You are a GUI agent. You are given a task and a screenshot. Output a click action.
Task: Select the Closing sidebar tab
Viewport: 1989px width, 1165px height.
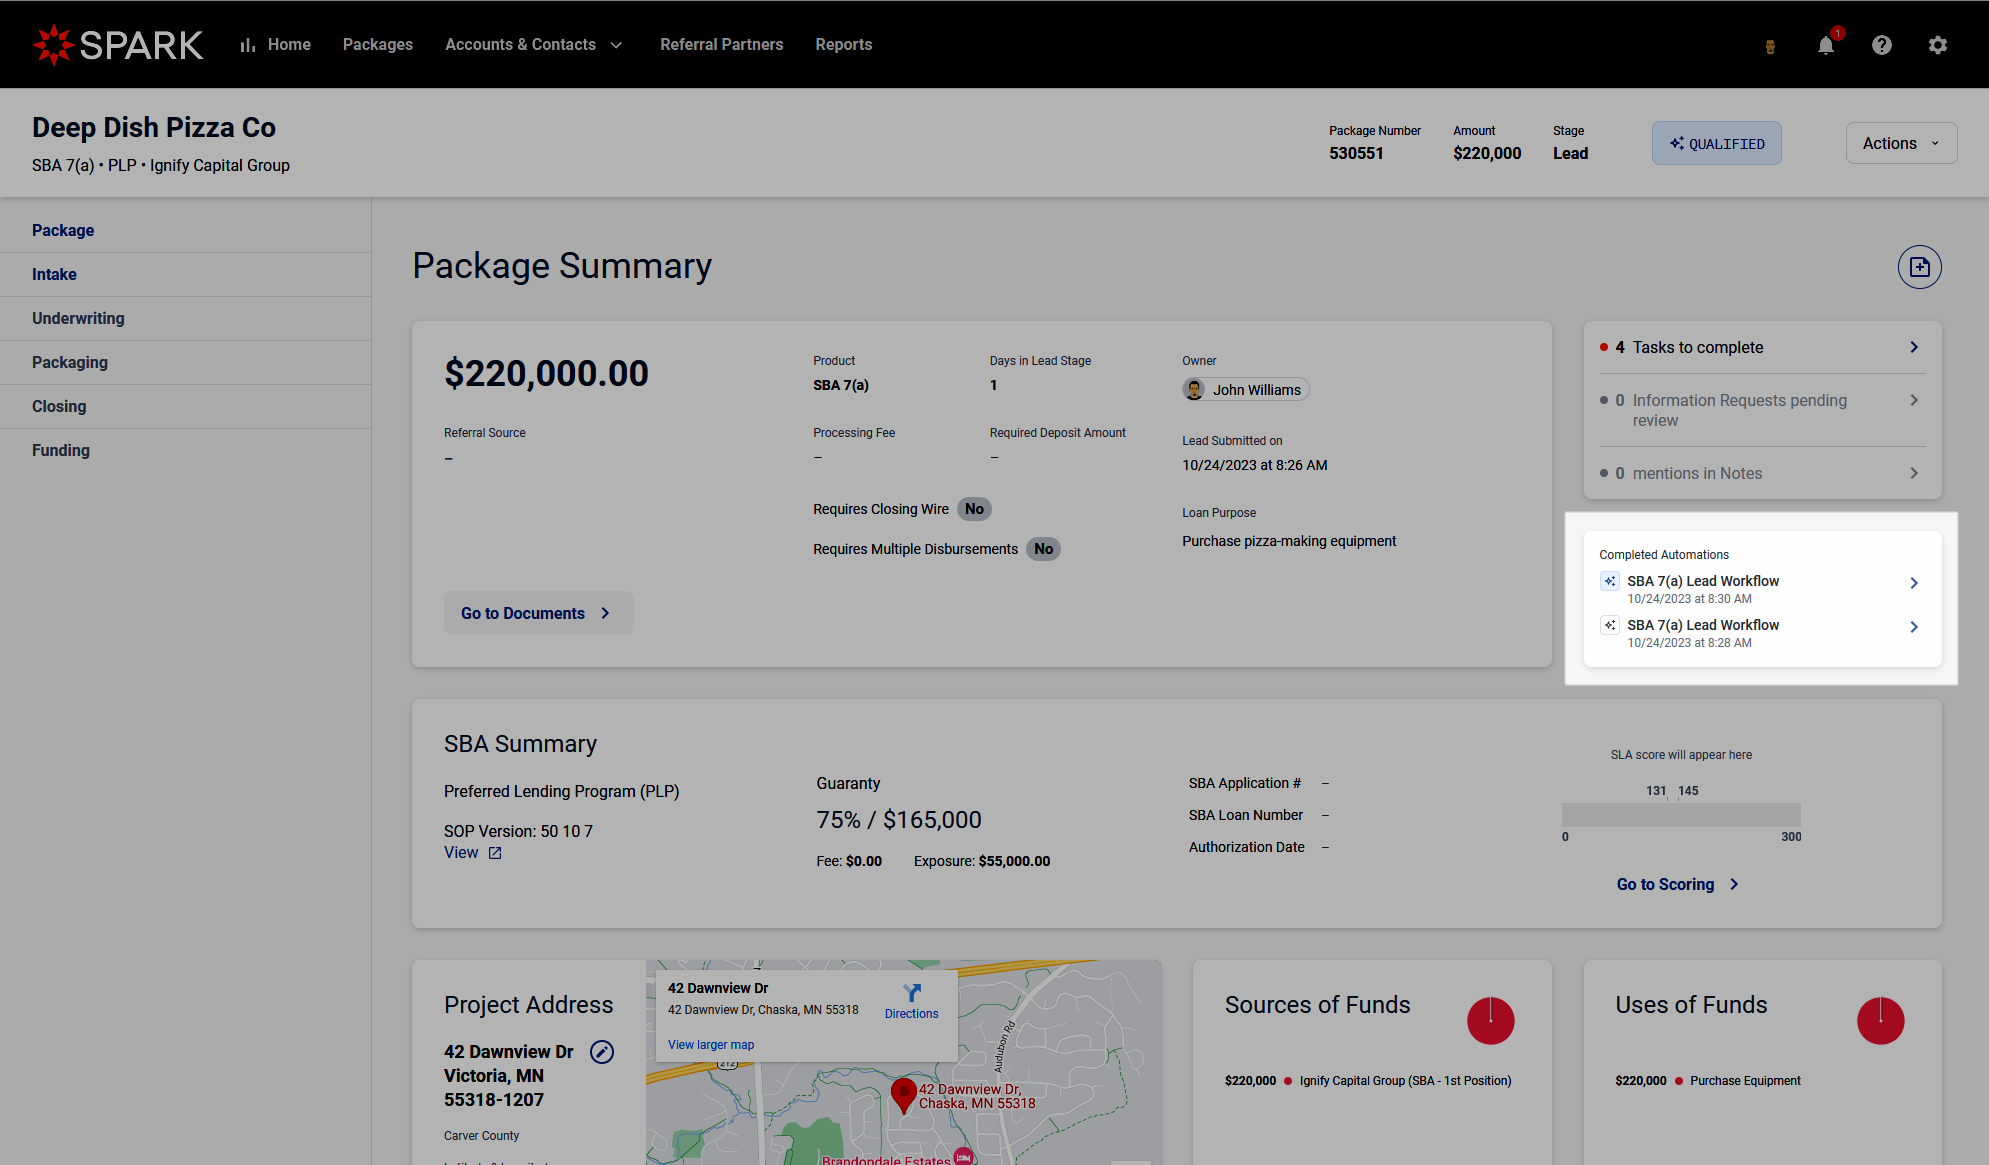coord(186,406)
